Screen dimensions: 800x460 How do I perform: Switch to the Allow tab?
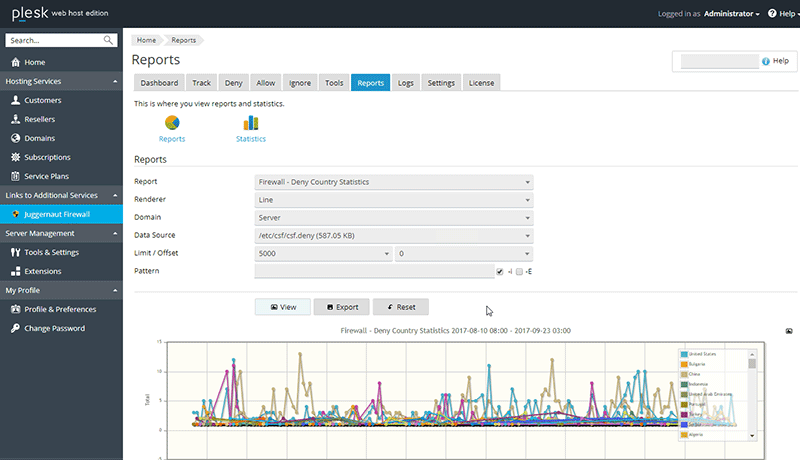point(266,83)
